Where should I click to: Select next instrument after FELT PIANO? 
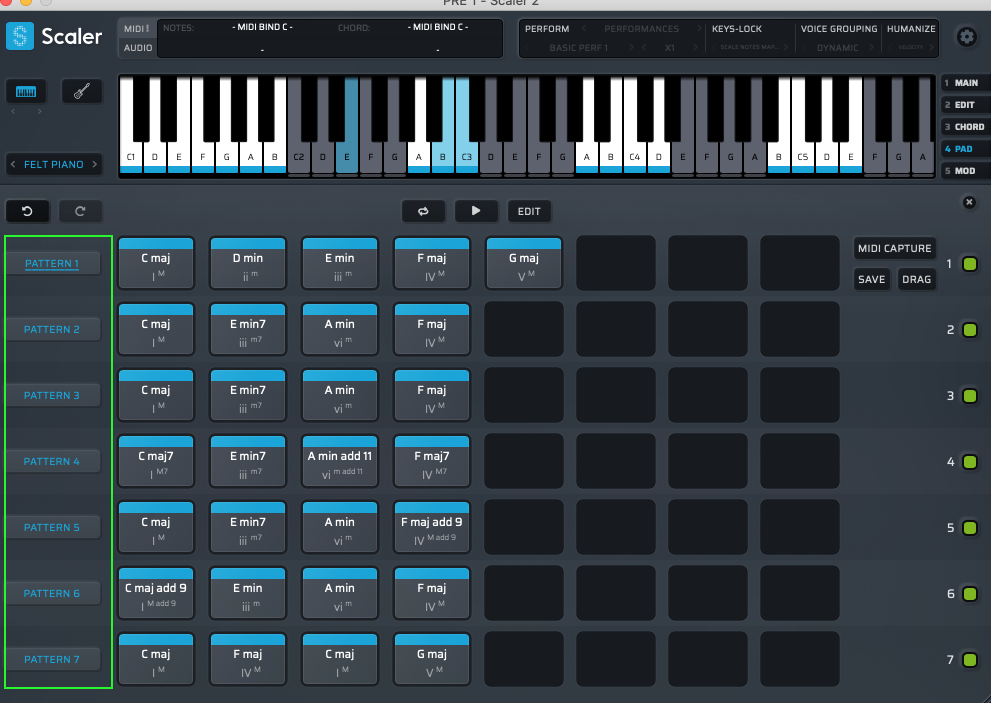pyautogui.click(x=95, y=164)
